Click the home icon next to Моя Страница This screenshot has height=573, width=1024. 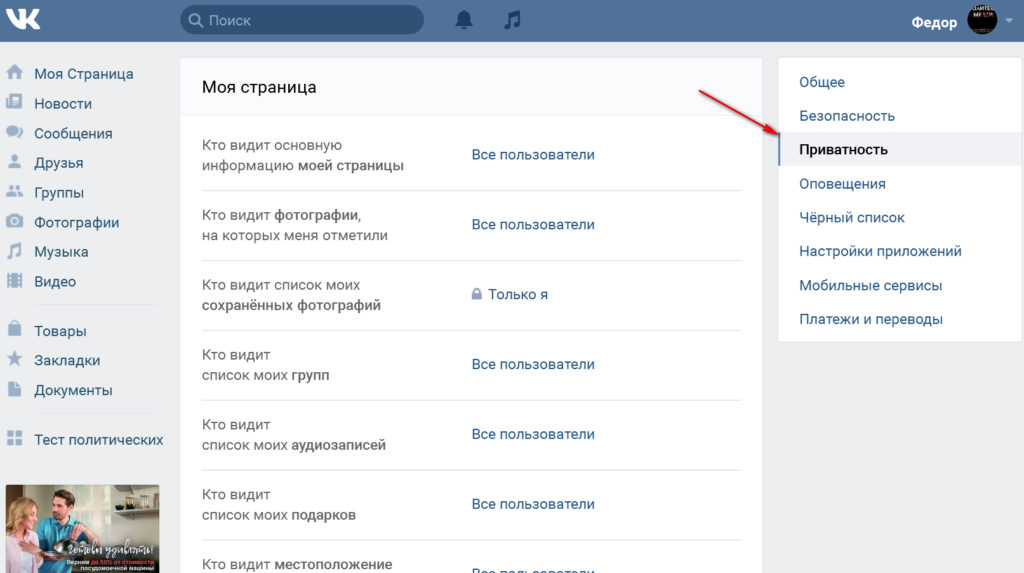coord(14,72)
